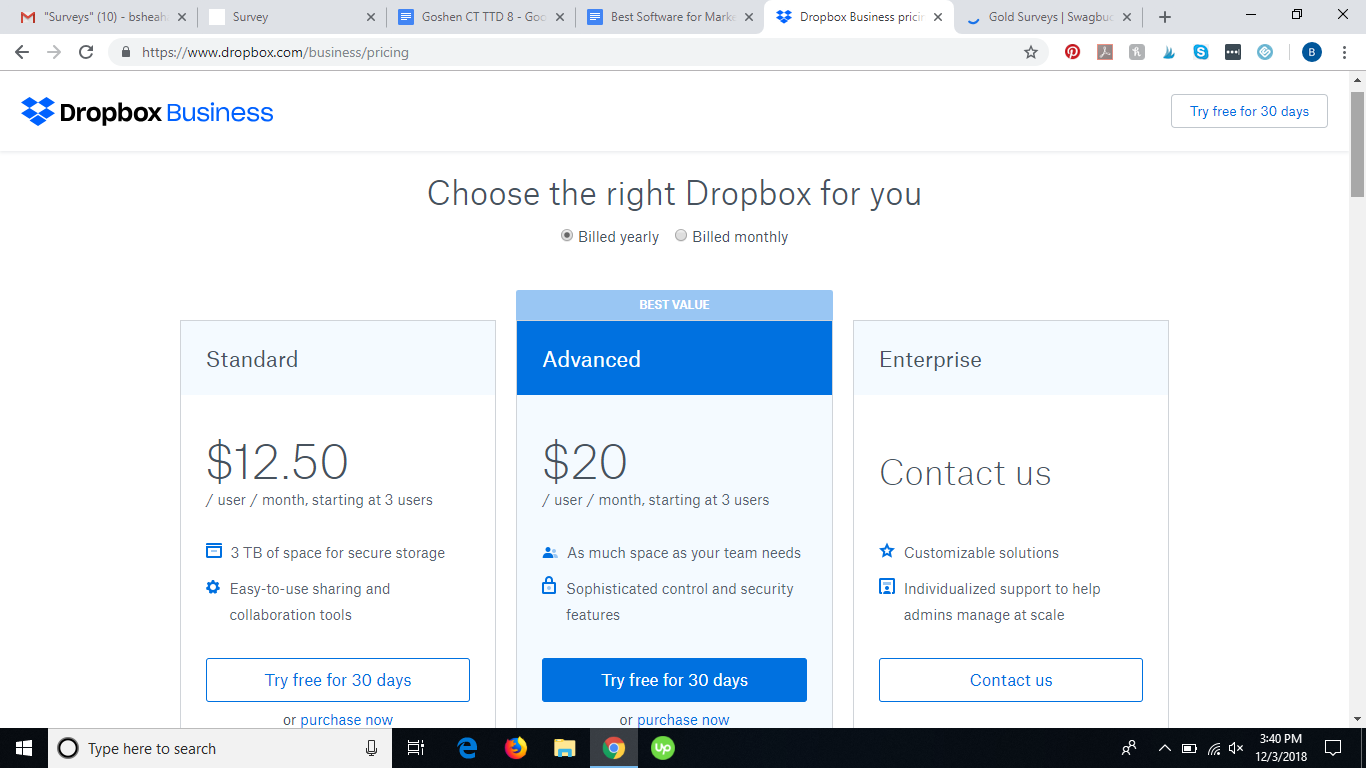Switch to the Gmail Surveys tab
1366x768 pixels.
[x=104, y=17]
